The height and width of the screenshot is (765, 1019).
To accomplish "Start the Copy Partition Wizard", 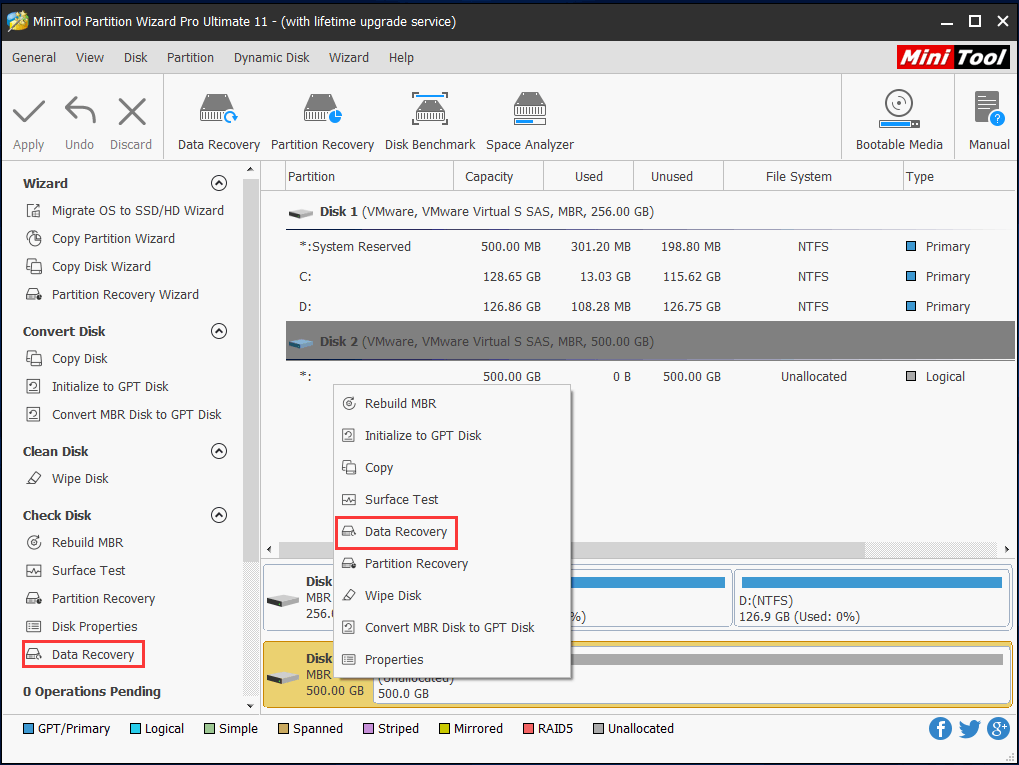I will (113, 239).
